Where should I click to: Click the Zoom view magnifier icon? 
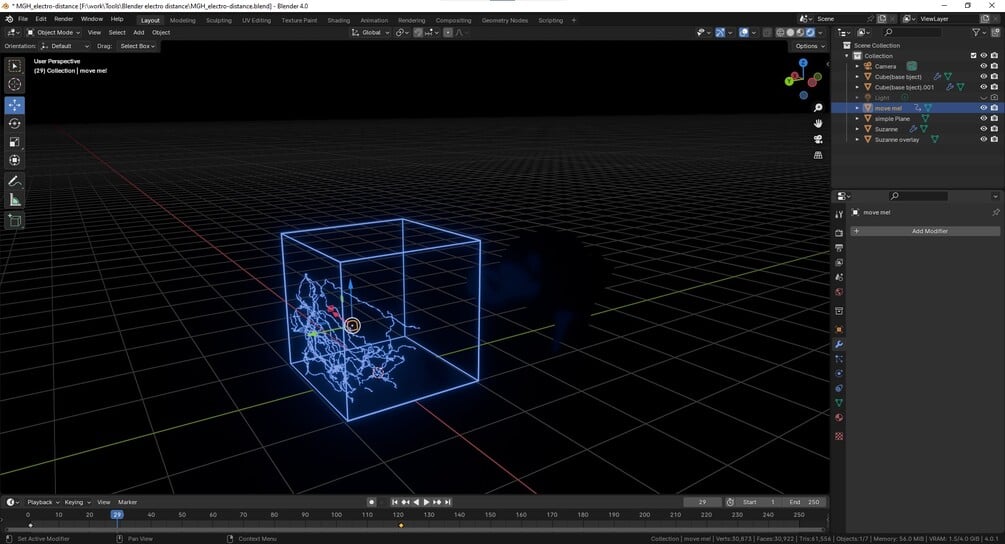(x=818, y=108)
